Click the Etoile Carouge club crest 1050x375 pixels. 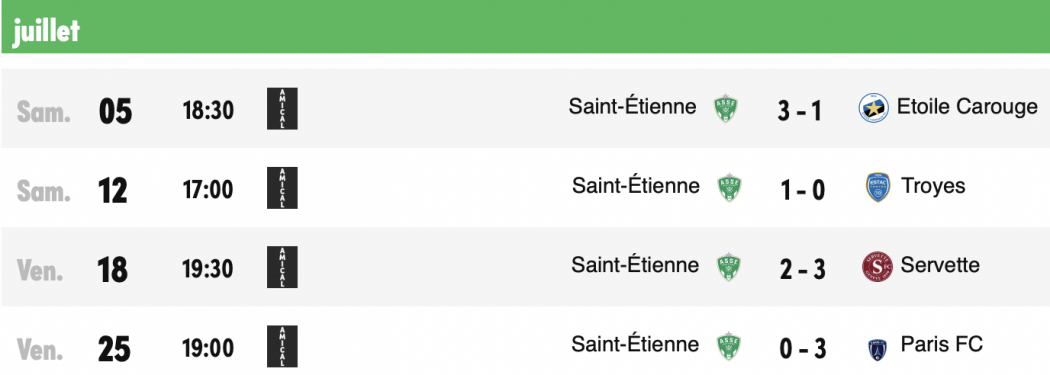pyautogui.click(x=874, y=108)
